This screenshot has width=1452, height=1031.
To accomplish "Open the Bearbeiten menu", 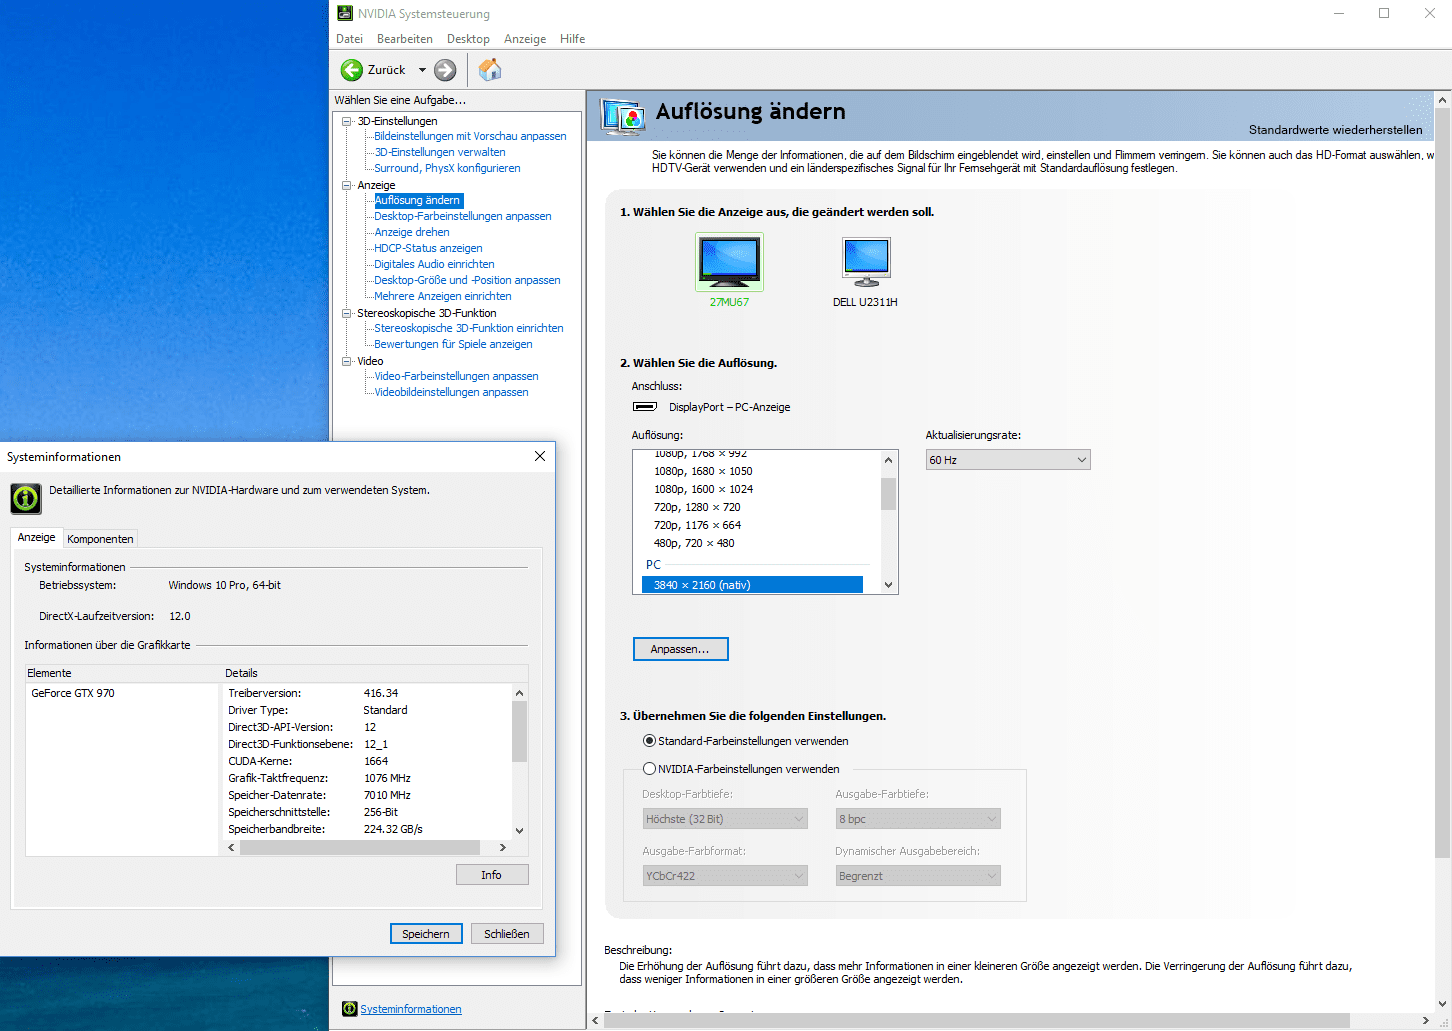I will pos(405,39).
